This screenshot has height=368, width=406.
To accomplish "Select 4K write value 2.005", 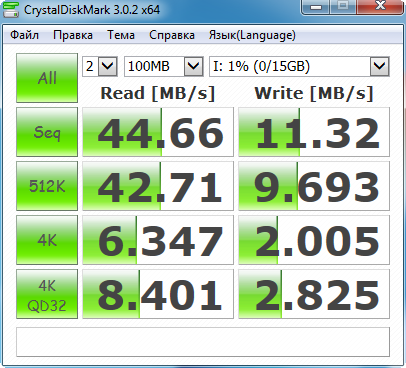I will (314, 240).
